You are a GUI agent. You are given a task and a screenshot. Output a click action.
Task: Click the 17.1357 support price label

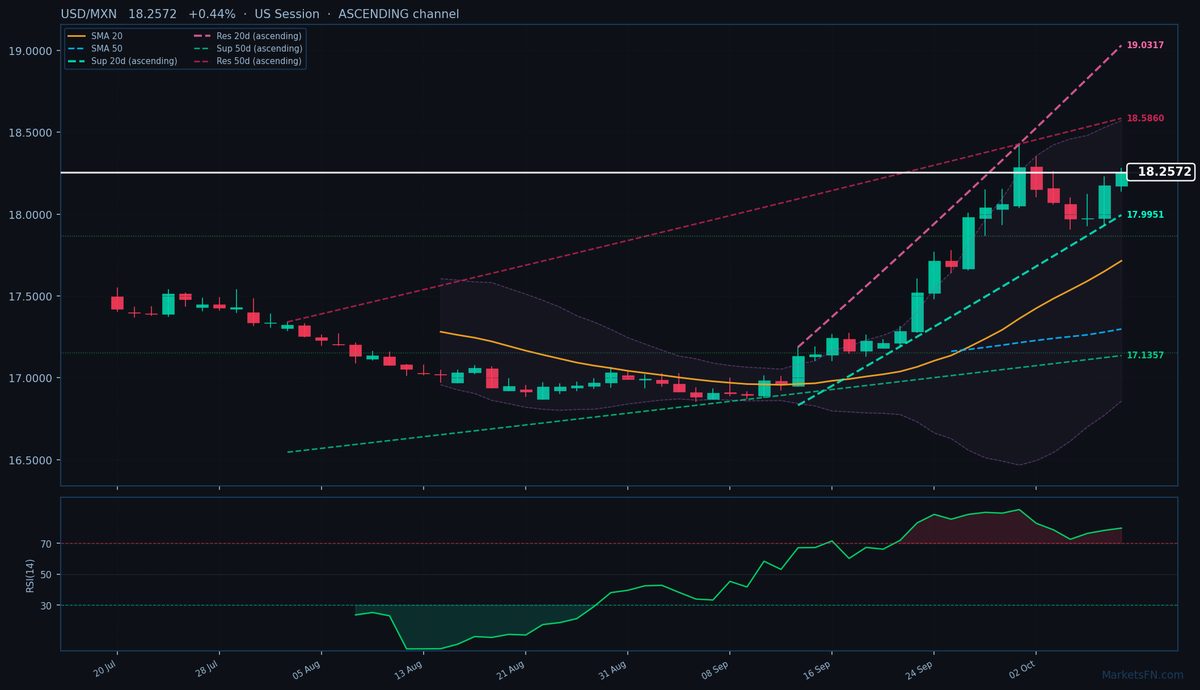(x=1145, y=355)
